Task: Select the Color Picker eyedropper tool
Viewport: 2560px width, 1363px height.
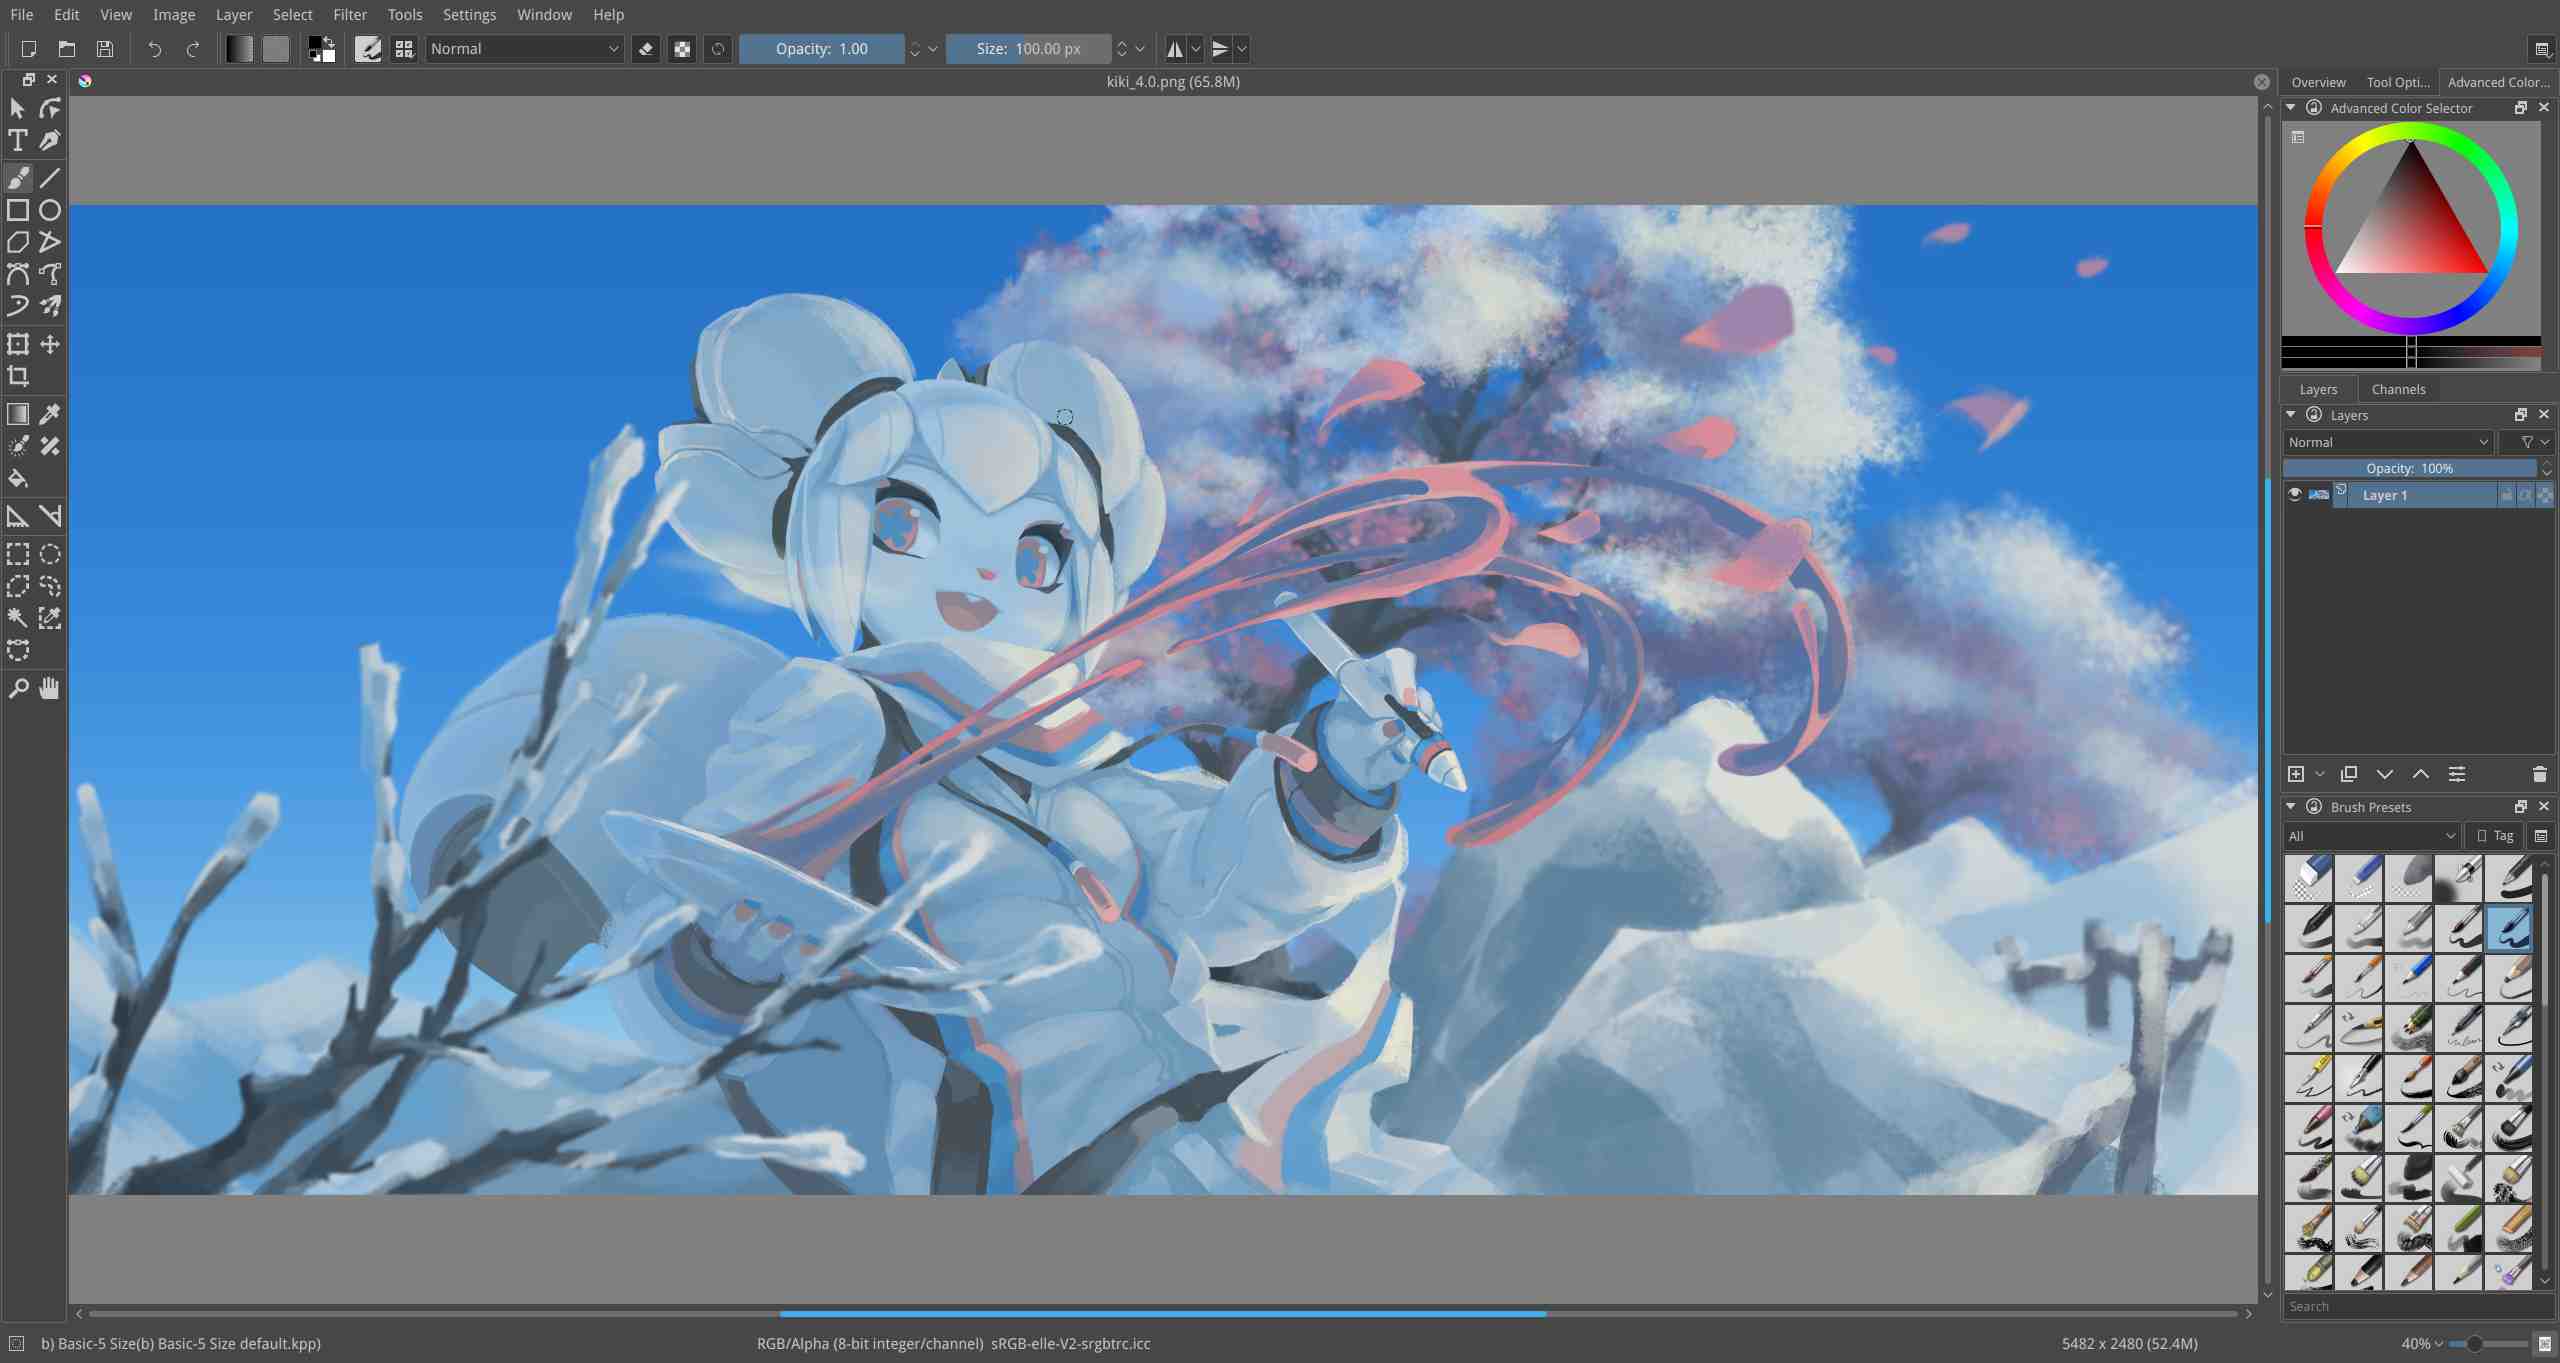Action: click(x=50, y=414)
